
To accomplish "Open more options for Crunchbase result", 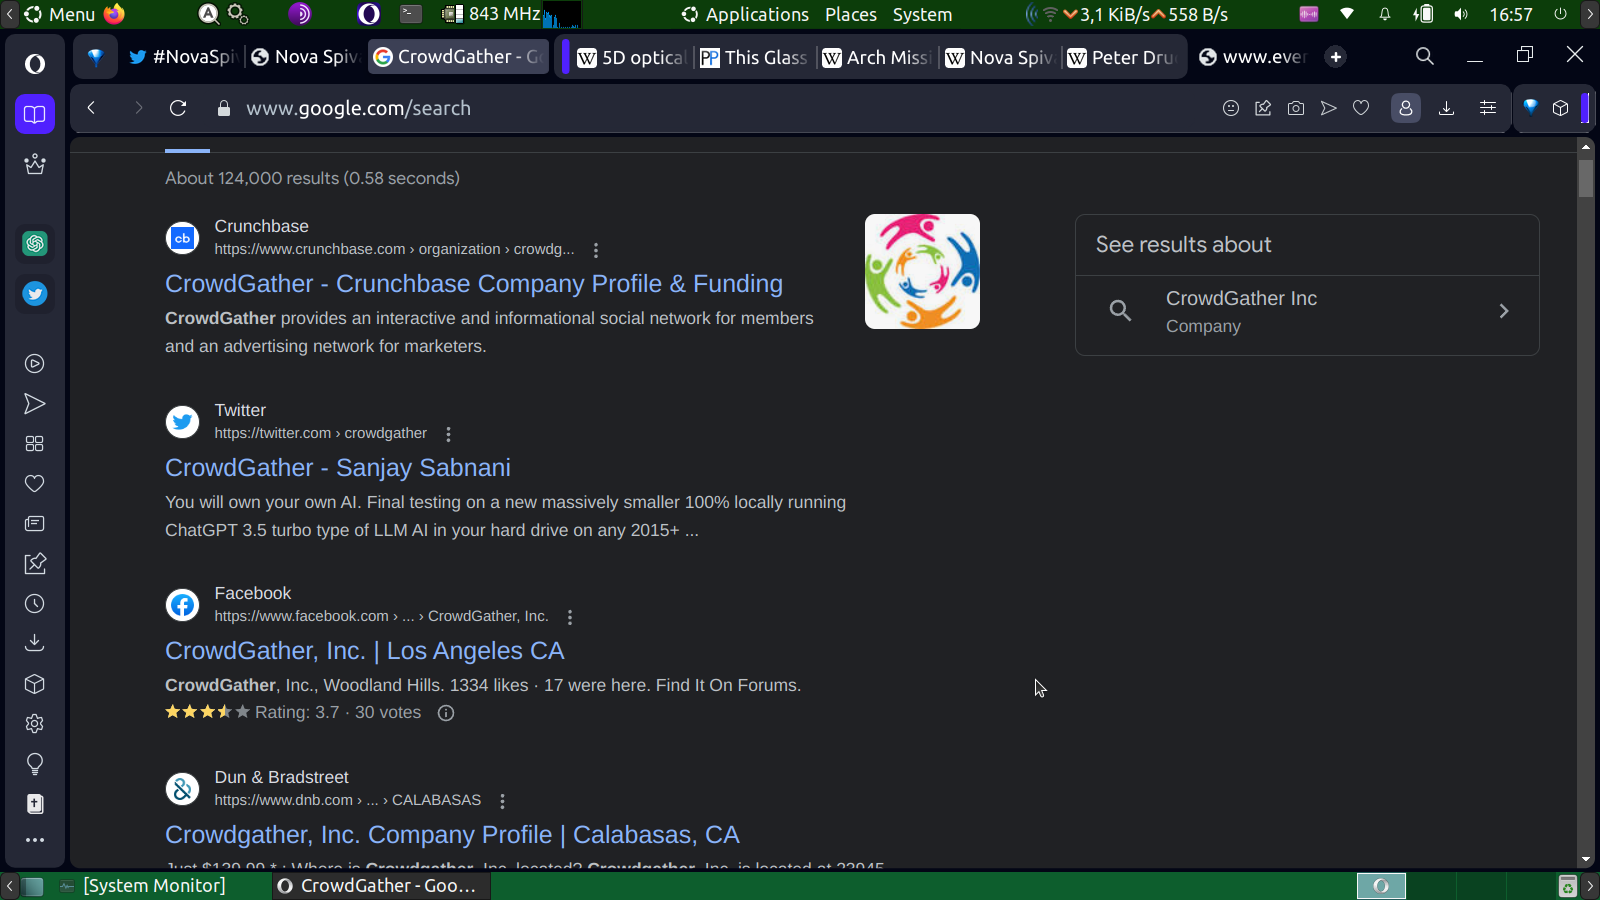I will (596, 250).
